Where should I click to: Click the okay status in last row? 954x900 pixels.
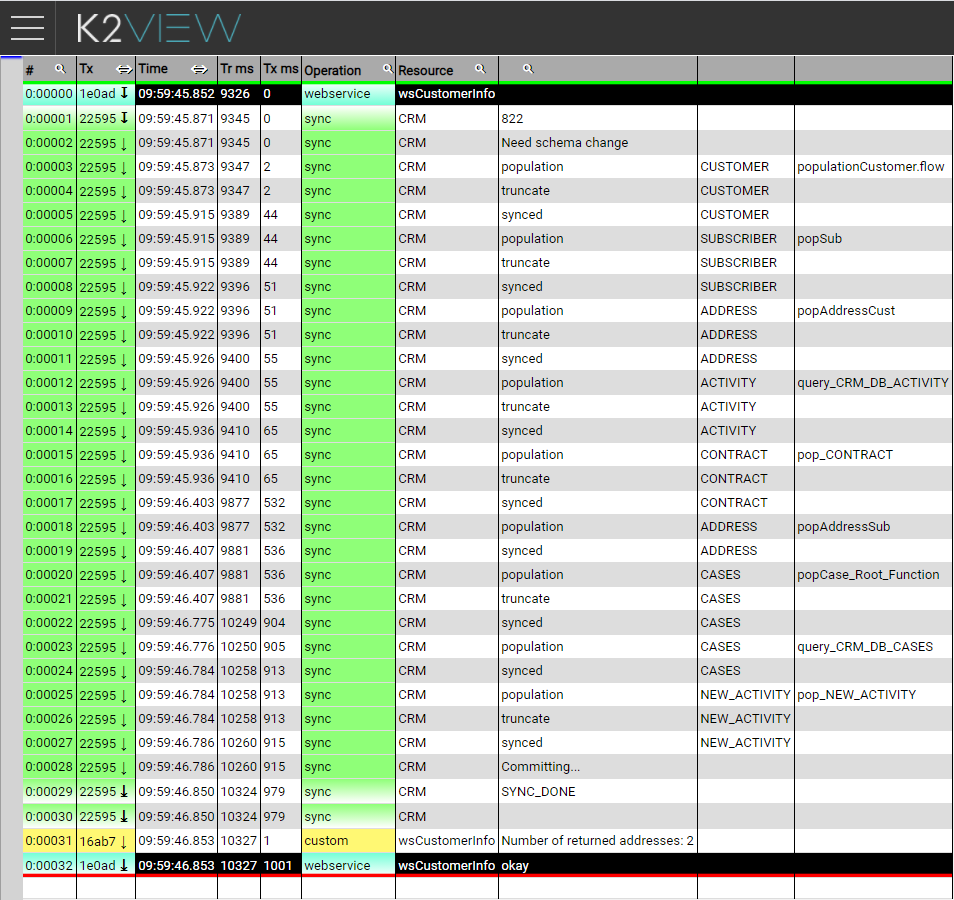coord(515,865)
